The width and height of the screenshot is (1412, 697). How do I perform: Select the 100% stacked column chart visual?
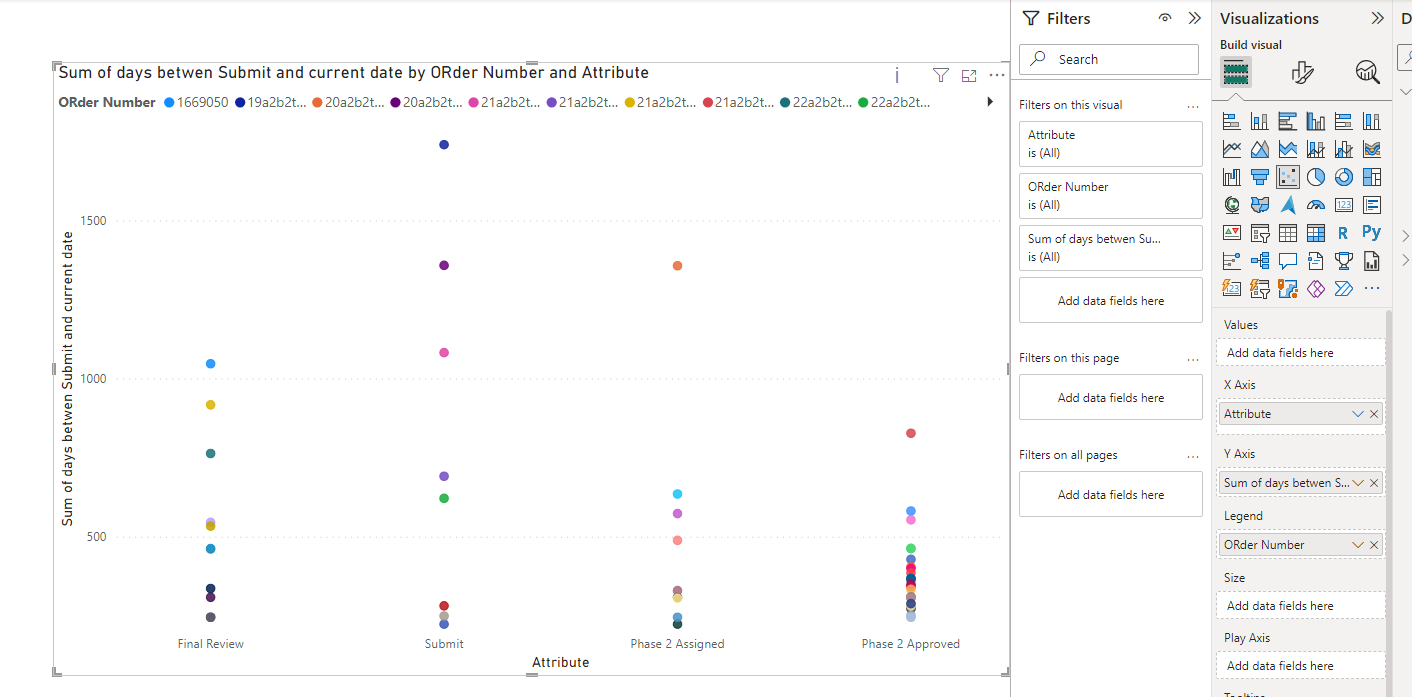pos(1372,121)
